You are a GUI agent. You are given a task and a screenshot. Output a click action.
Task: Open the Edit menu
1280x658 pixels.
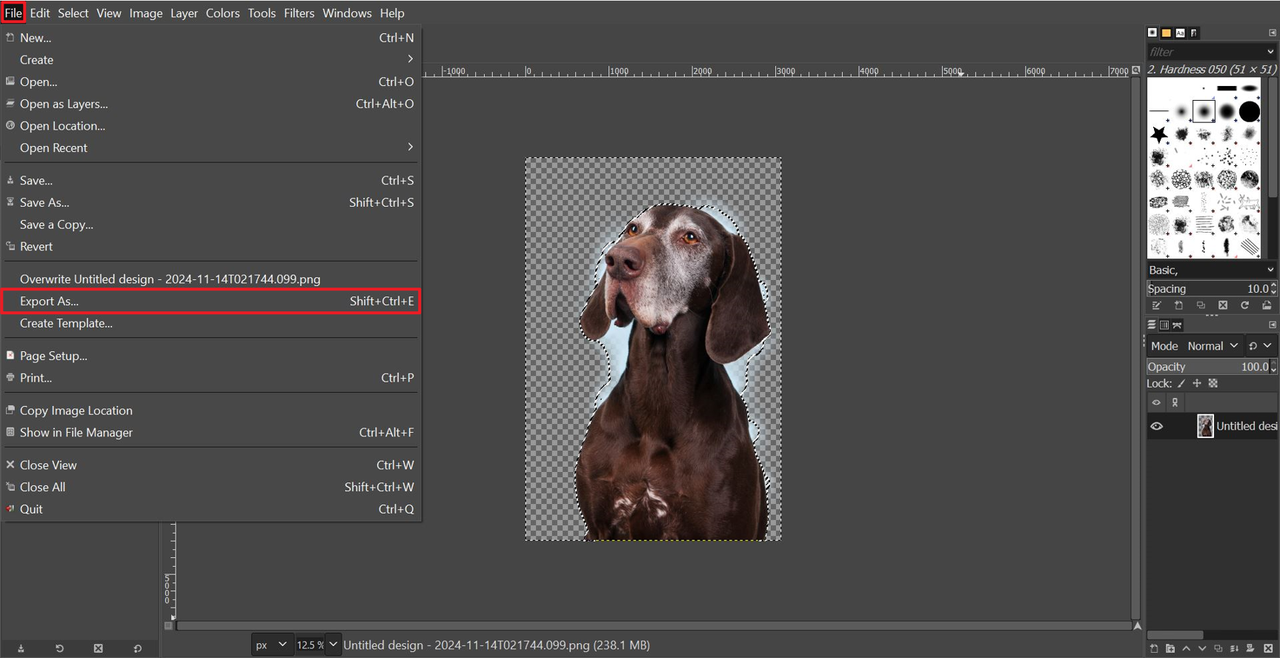(x=40, y=13)
